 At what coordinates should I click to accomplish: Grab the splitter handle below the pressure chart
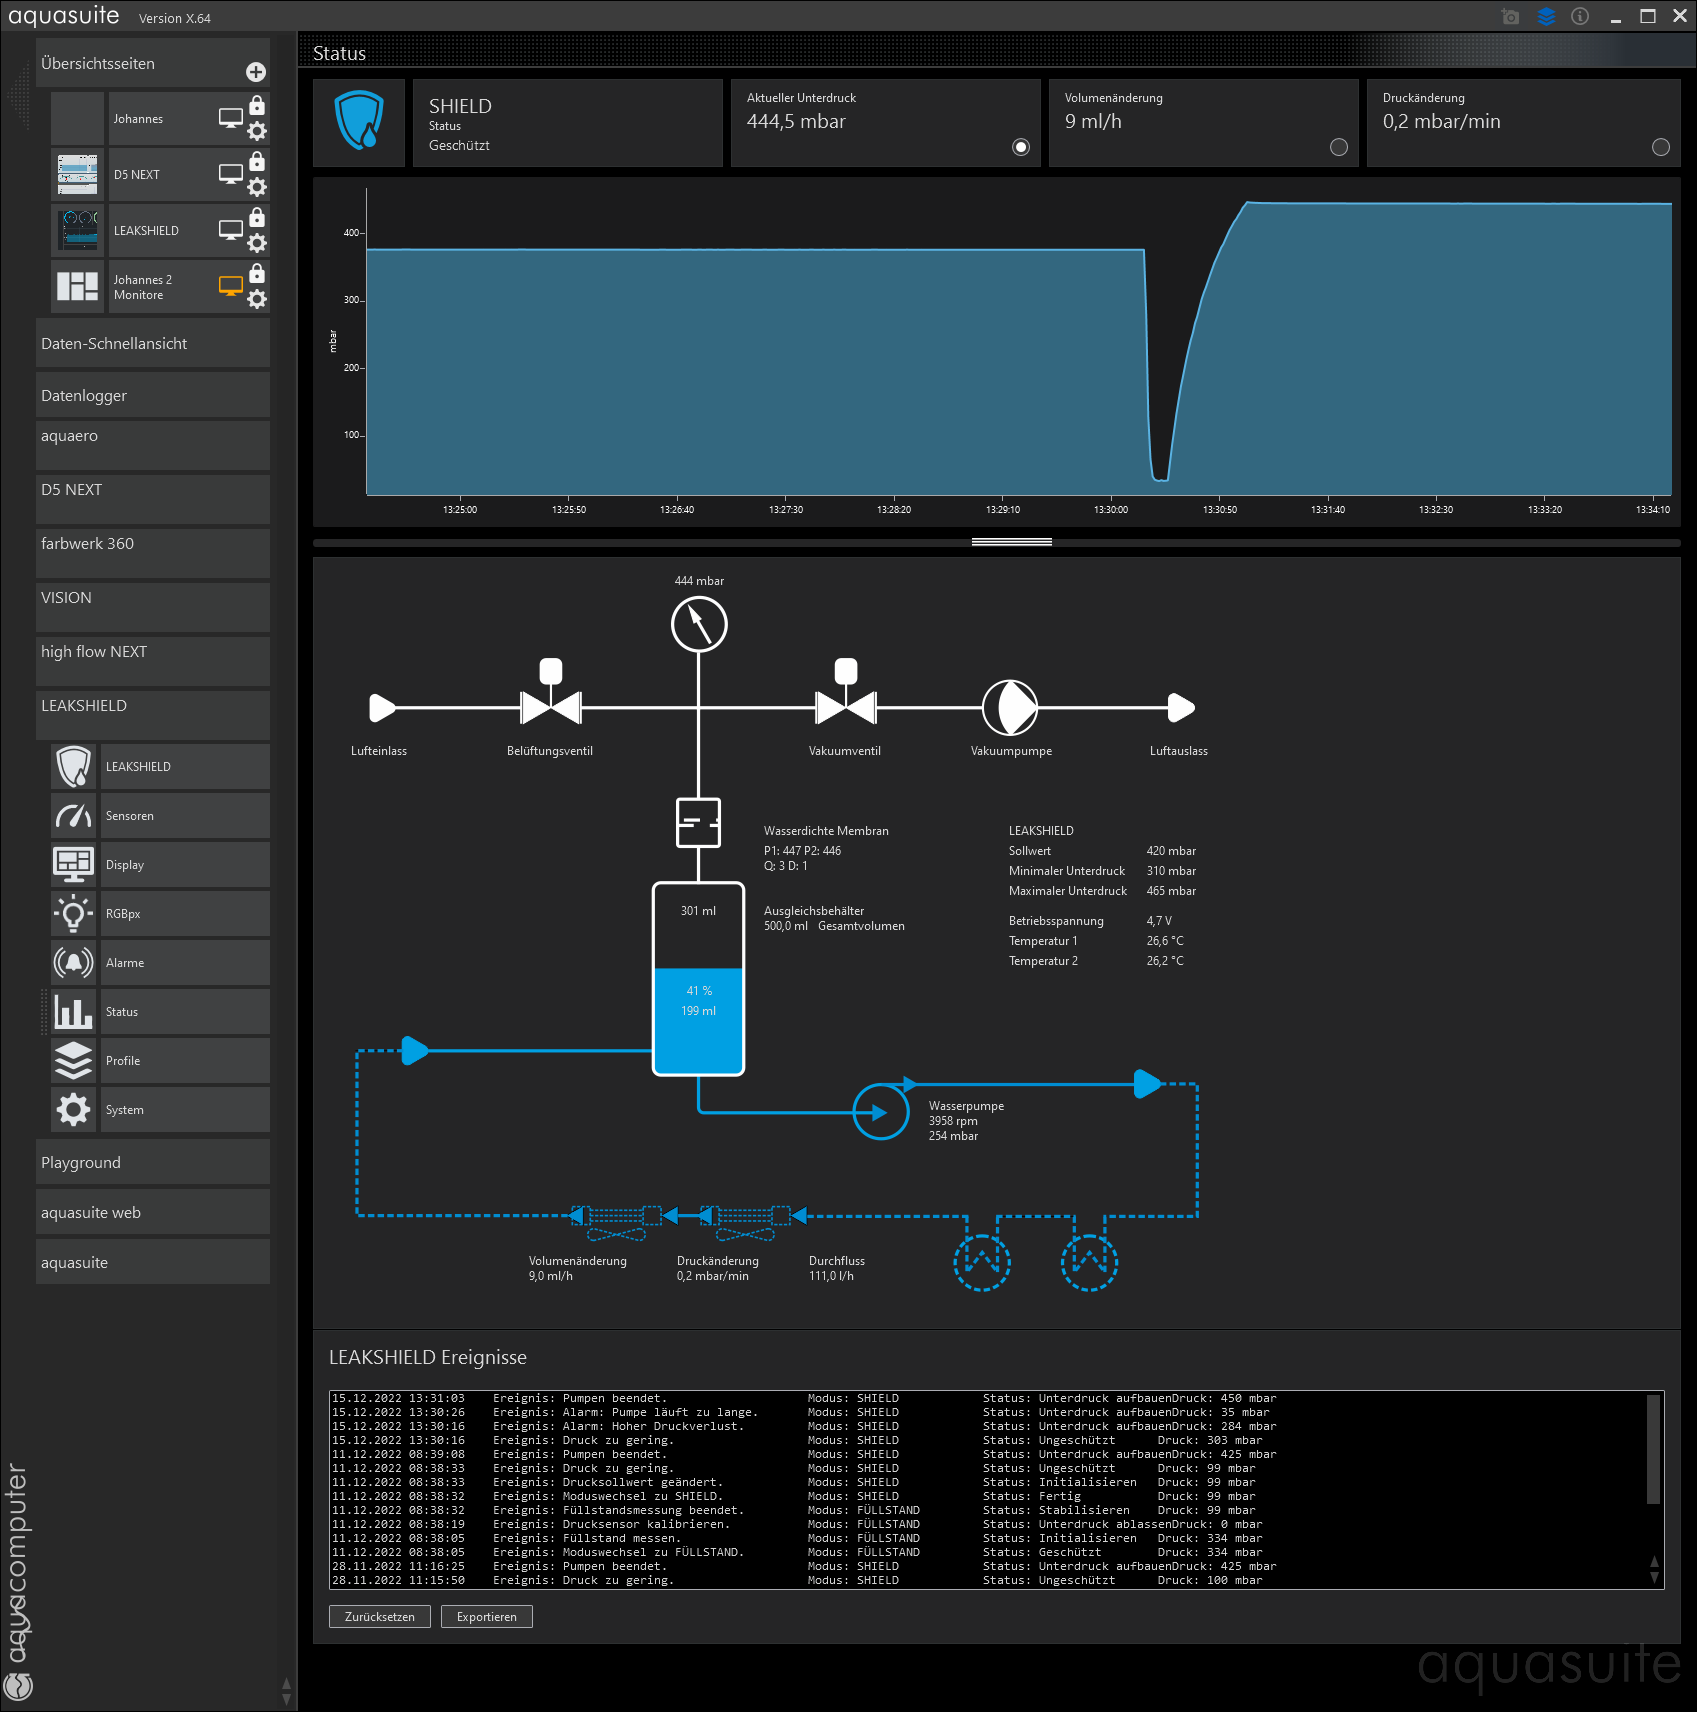pyautogui.click(x=1011, y=542)
